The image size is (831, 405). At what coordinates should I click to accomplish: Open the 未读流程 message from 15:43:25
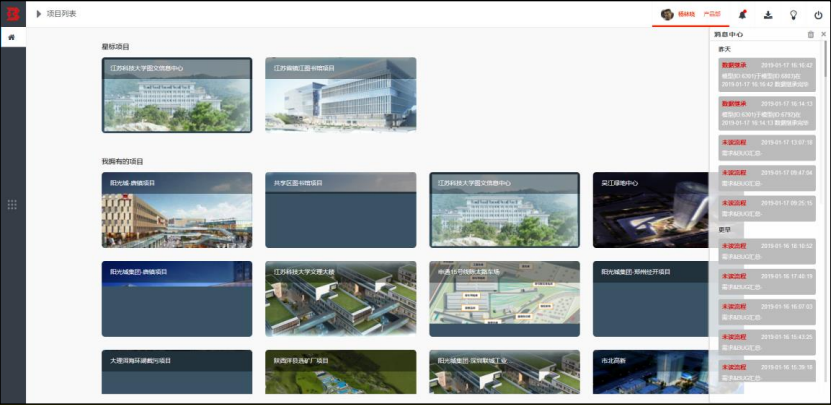pos(767,342)
